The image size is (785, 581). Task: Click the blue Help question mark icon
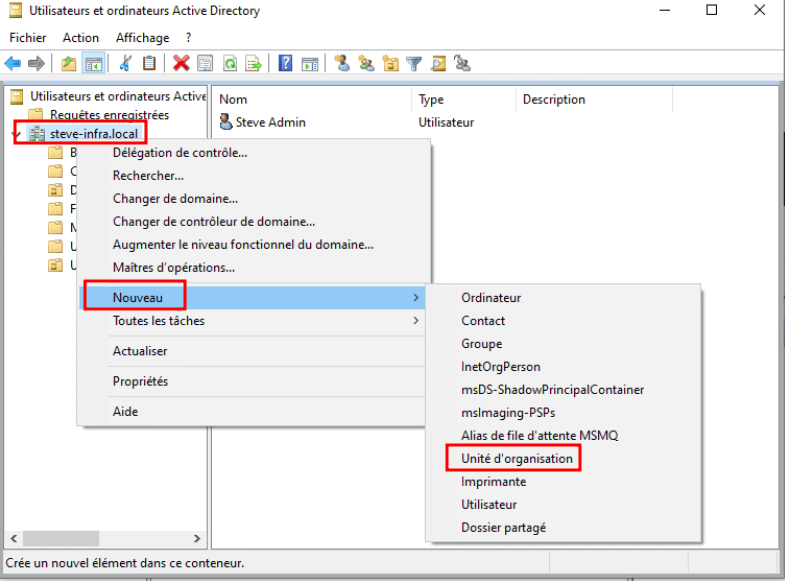[x=285, y=63]
